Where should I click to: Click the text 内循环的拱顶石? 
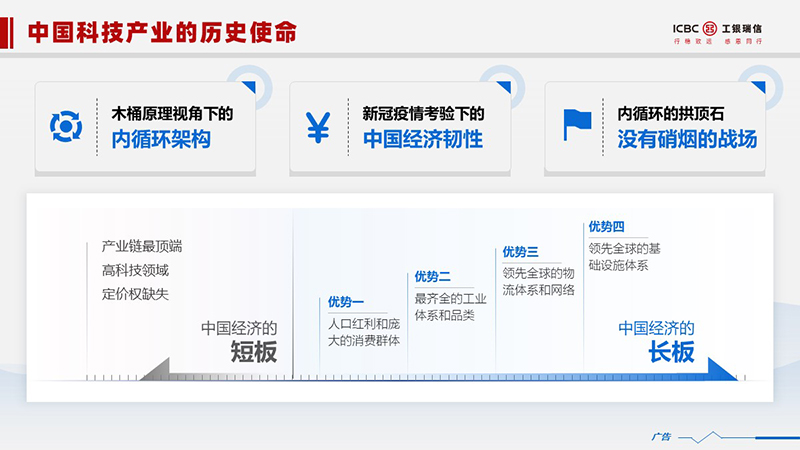(670, 114)
